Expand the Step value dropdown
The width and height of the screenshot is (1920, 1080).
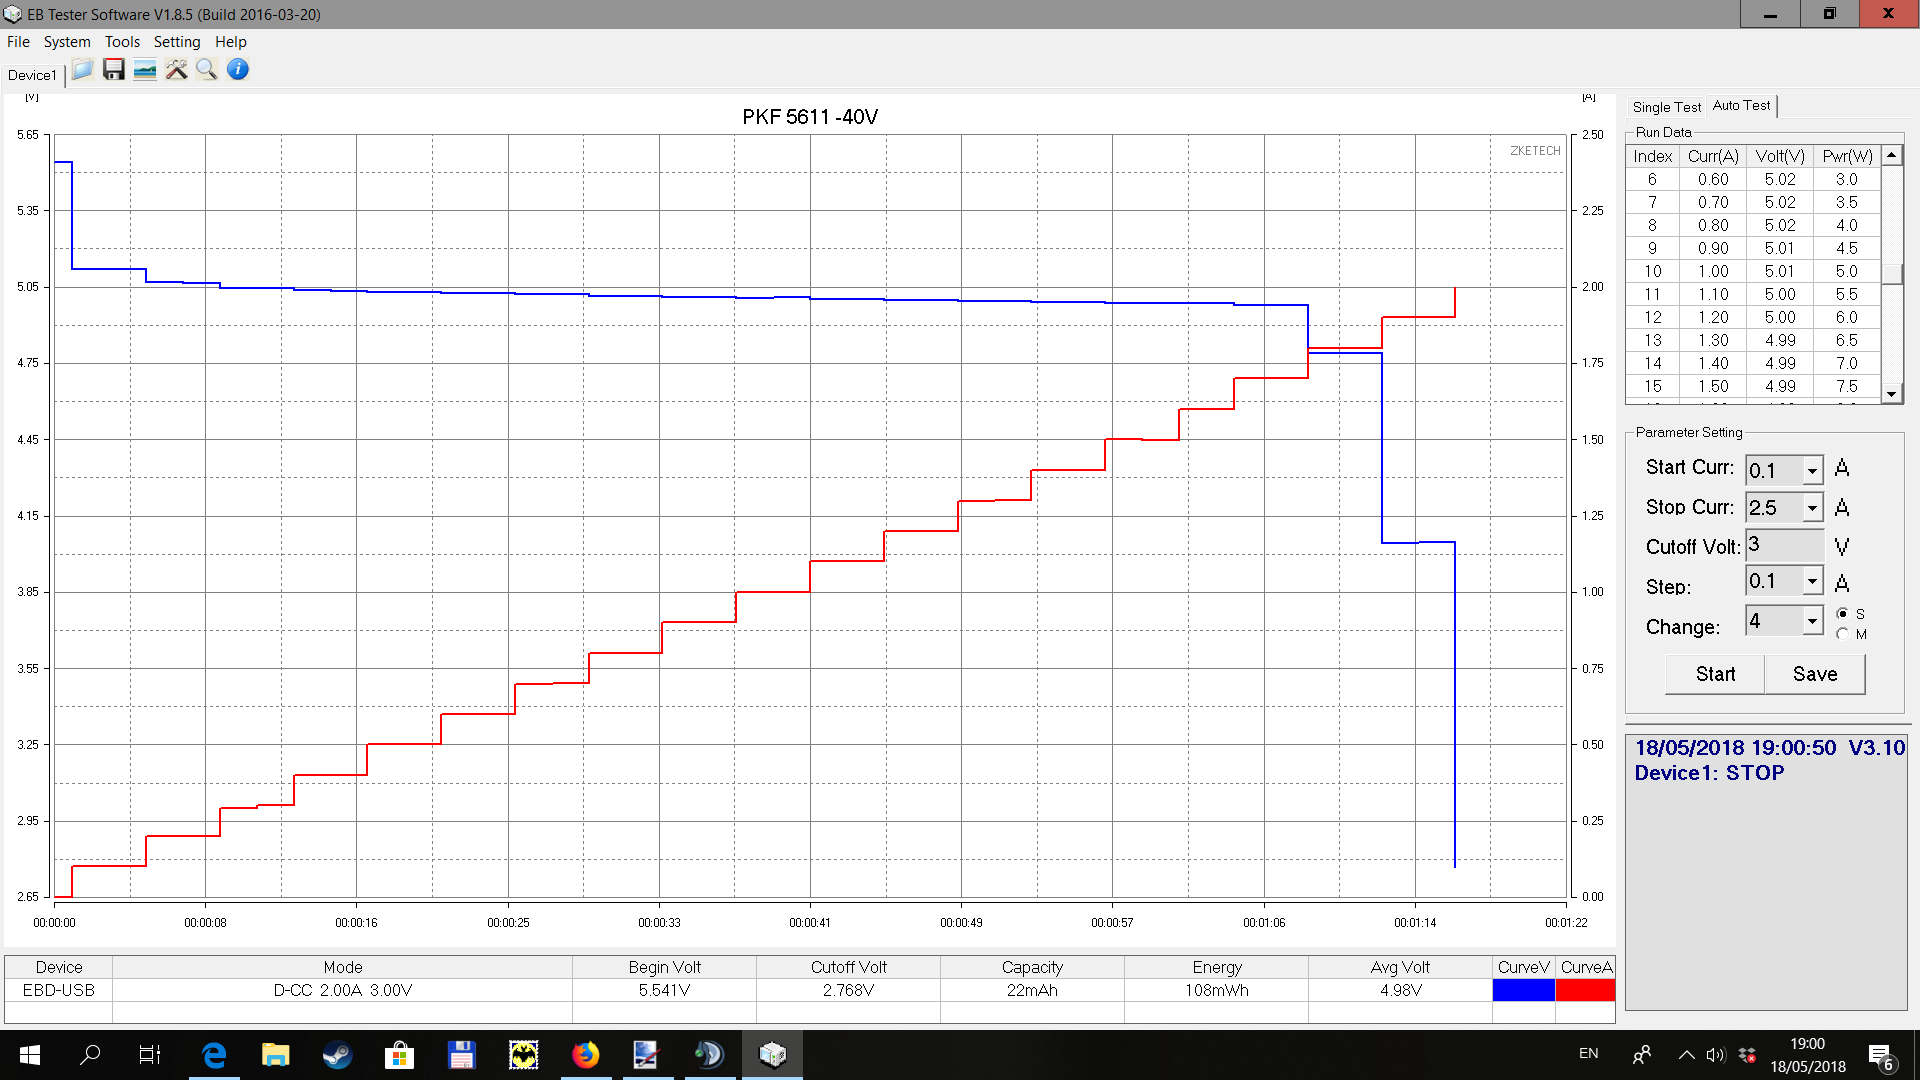1812,581
